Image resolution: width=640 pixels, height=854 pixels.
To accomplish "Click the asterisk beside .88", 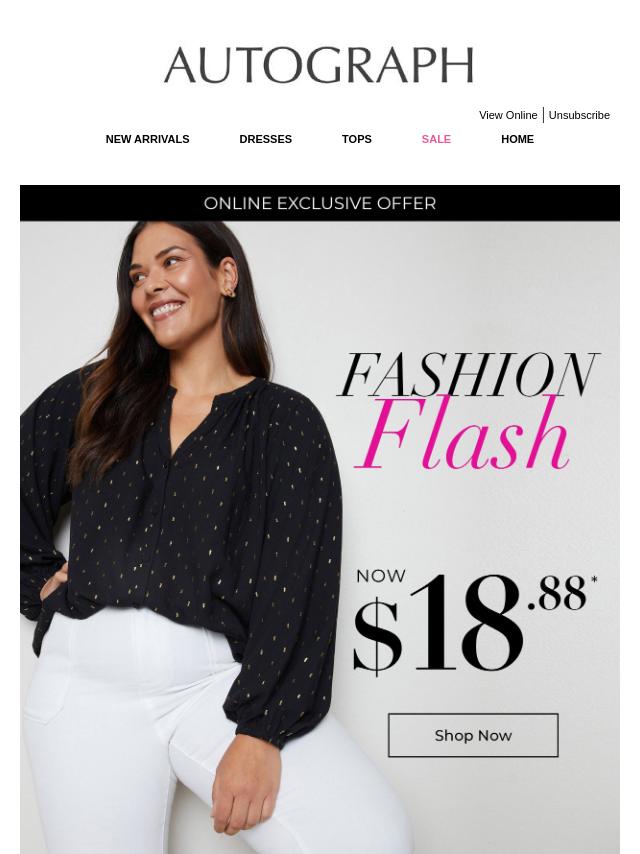I will click(x=594, y=581).
